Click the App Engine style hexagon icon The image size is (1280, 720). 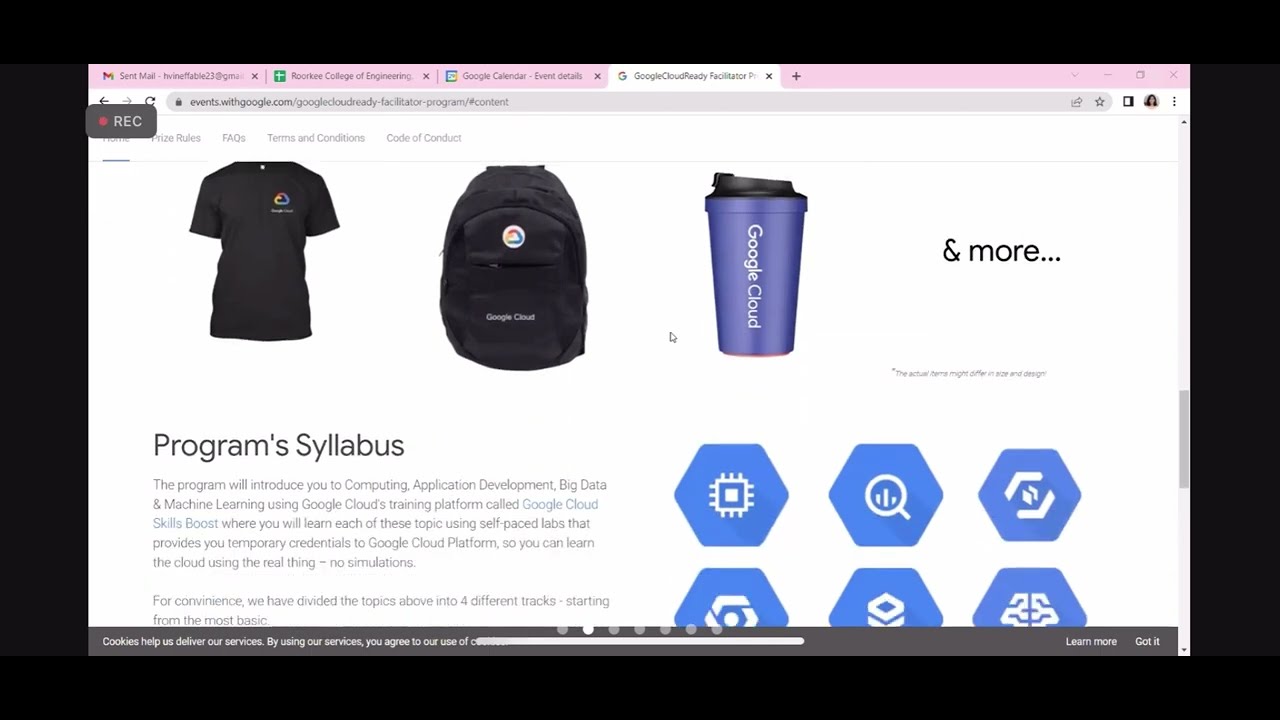point(1030,495)
